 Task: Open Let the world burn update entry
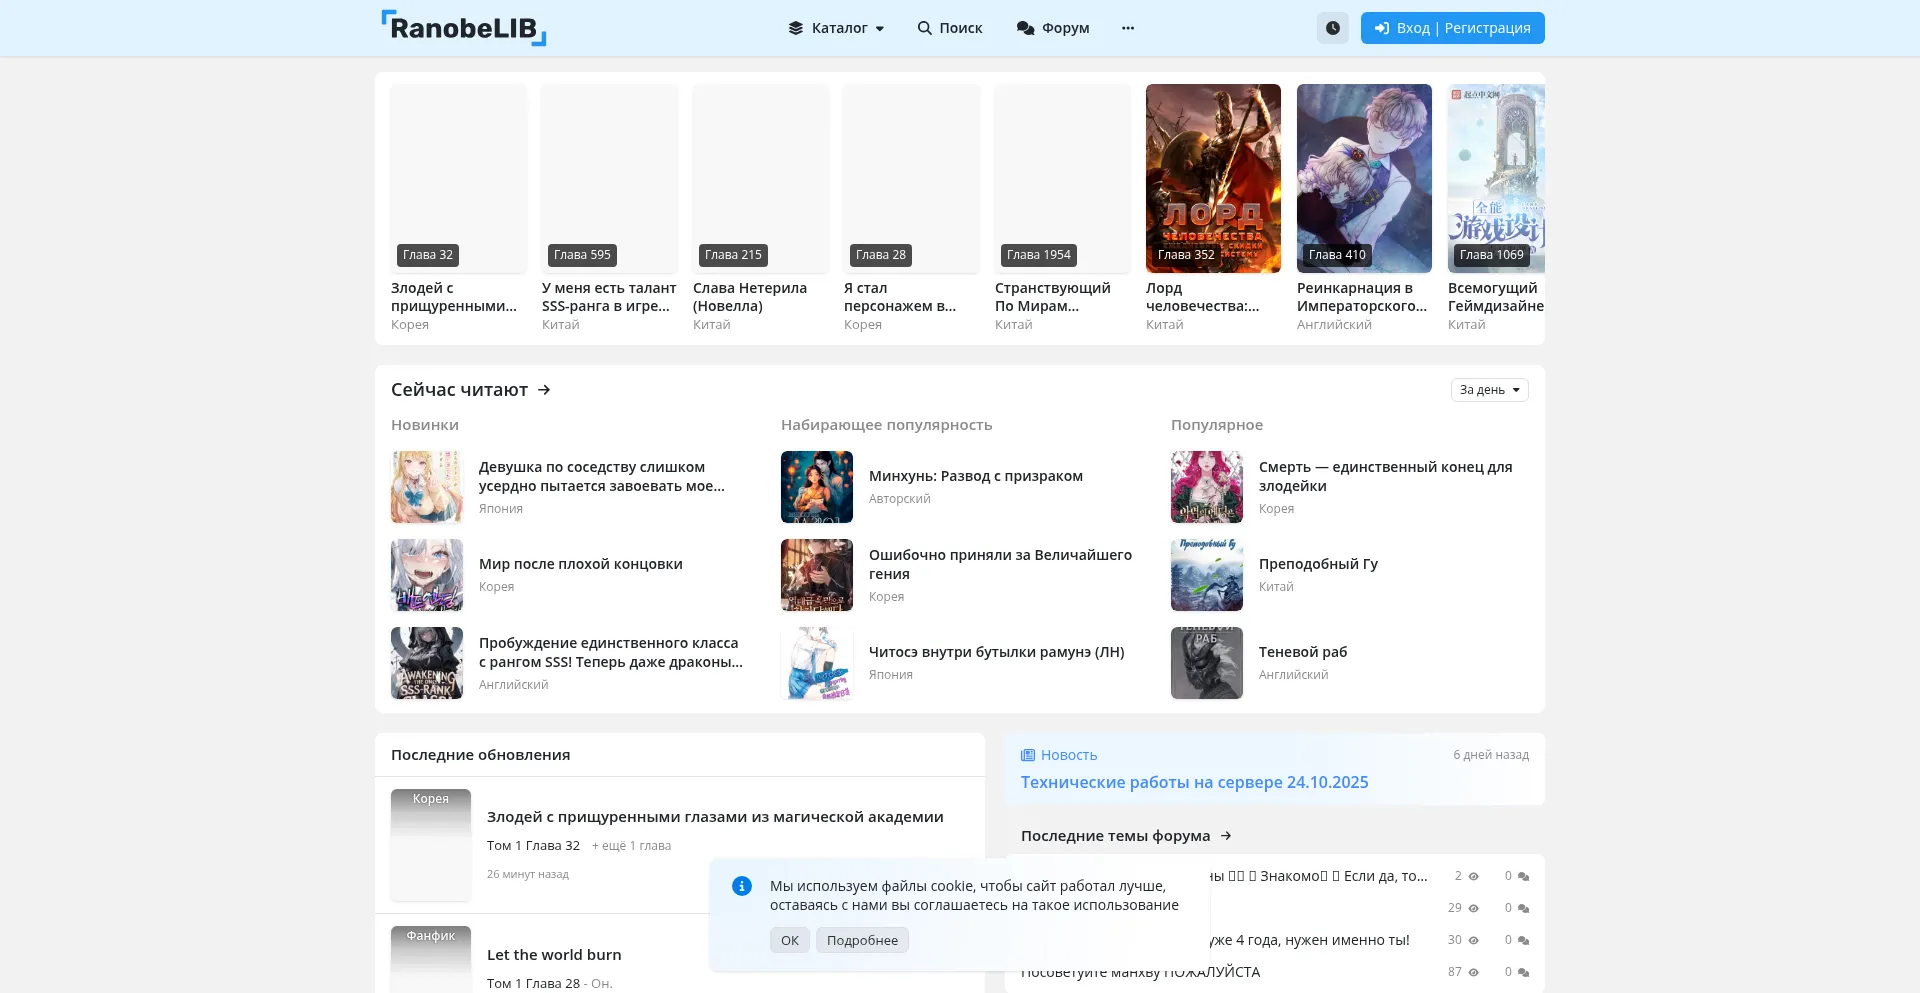pyautogui.click(x=554, y=955)
